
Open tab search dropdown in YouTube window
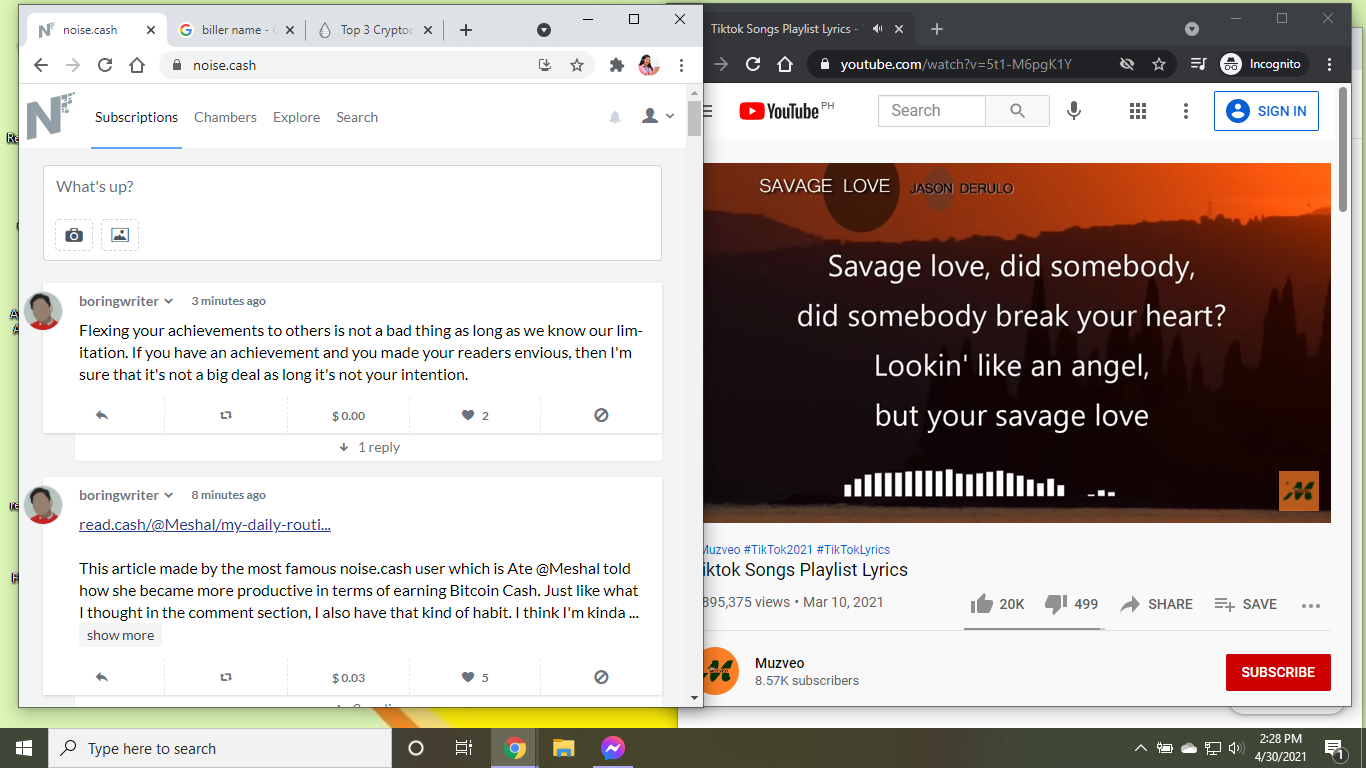click(x=1192, y=29)
